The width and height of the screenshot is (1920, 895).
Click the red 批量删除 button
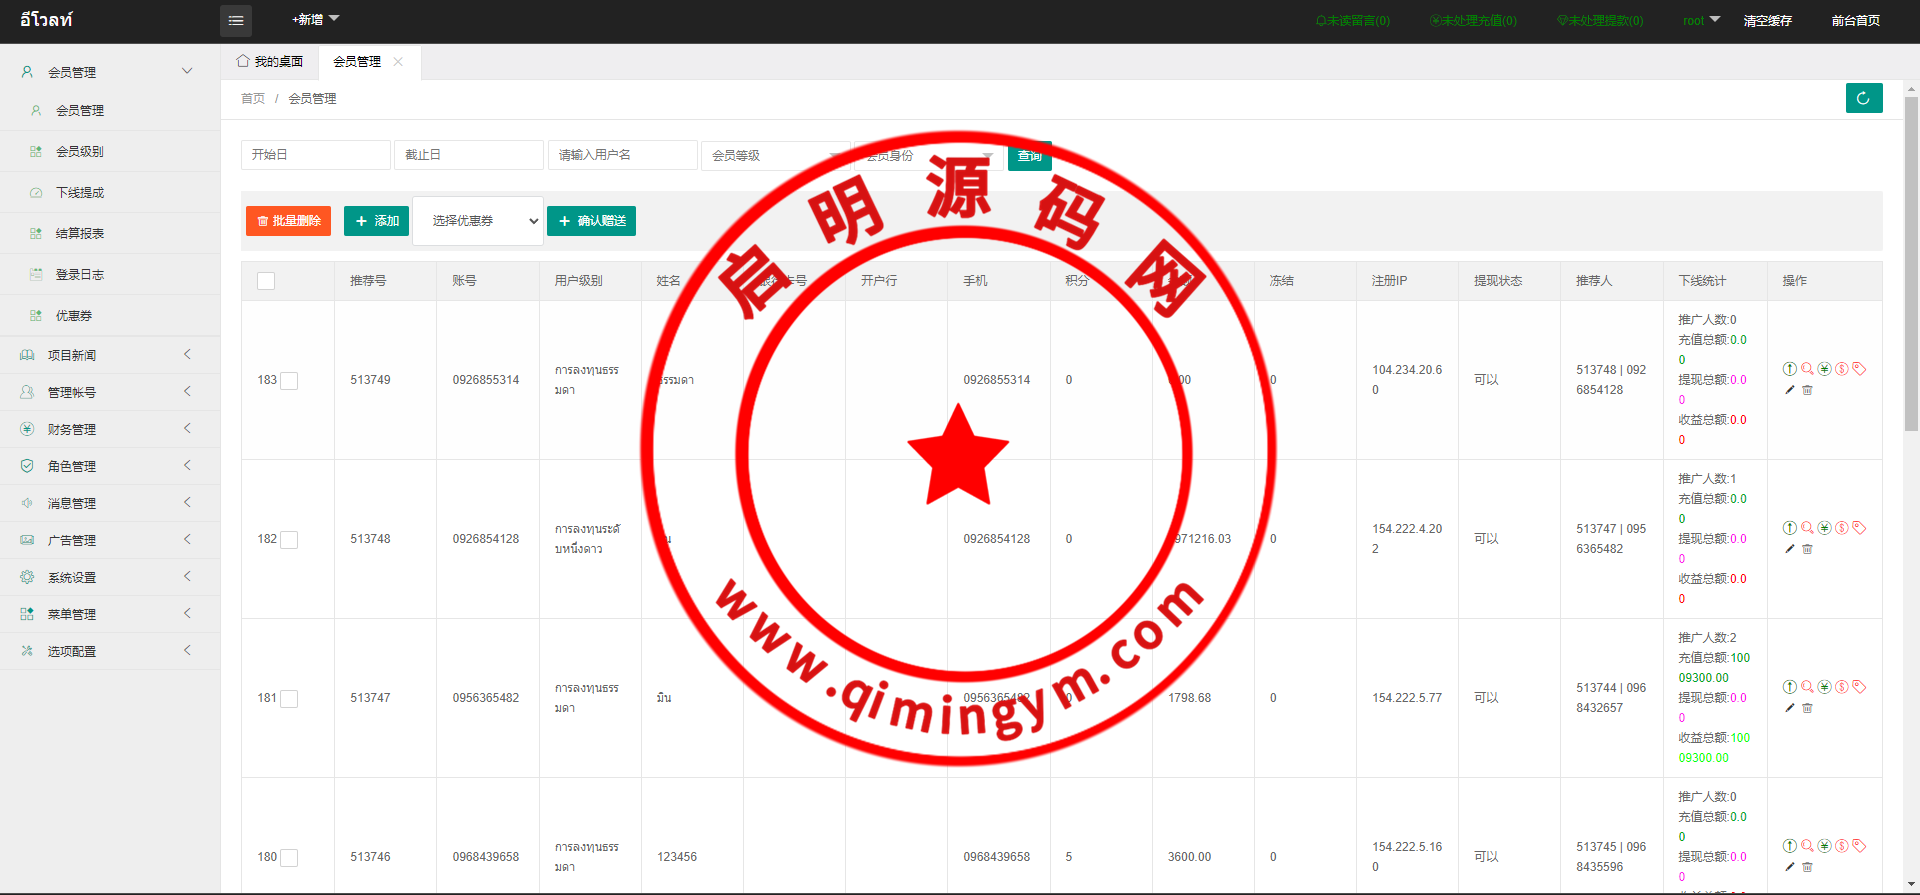coord(288,221)
